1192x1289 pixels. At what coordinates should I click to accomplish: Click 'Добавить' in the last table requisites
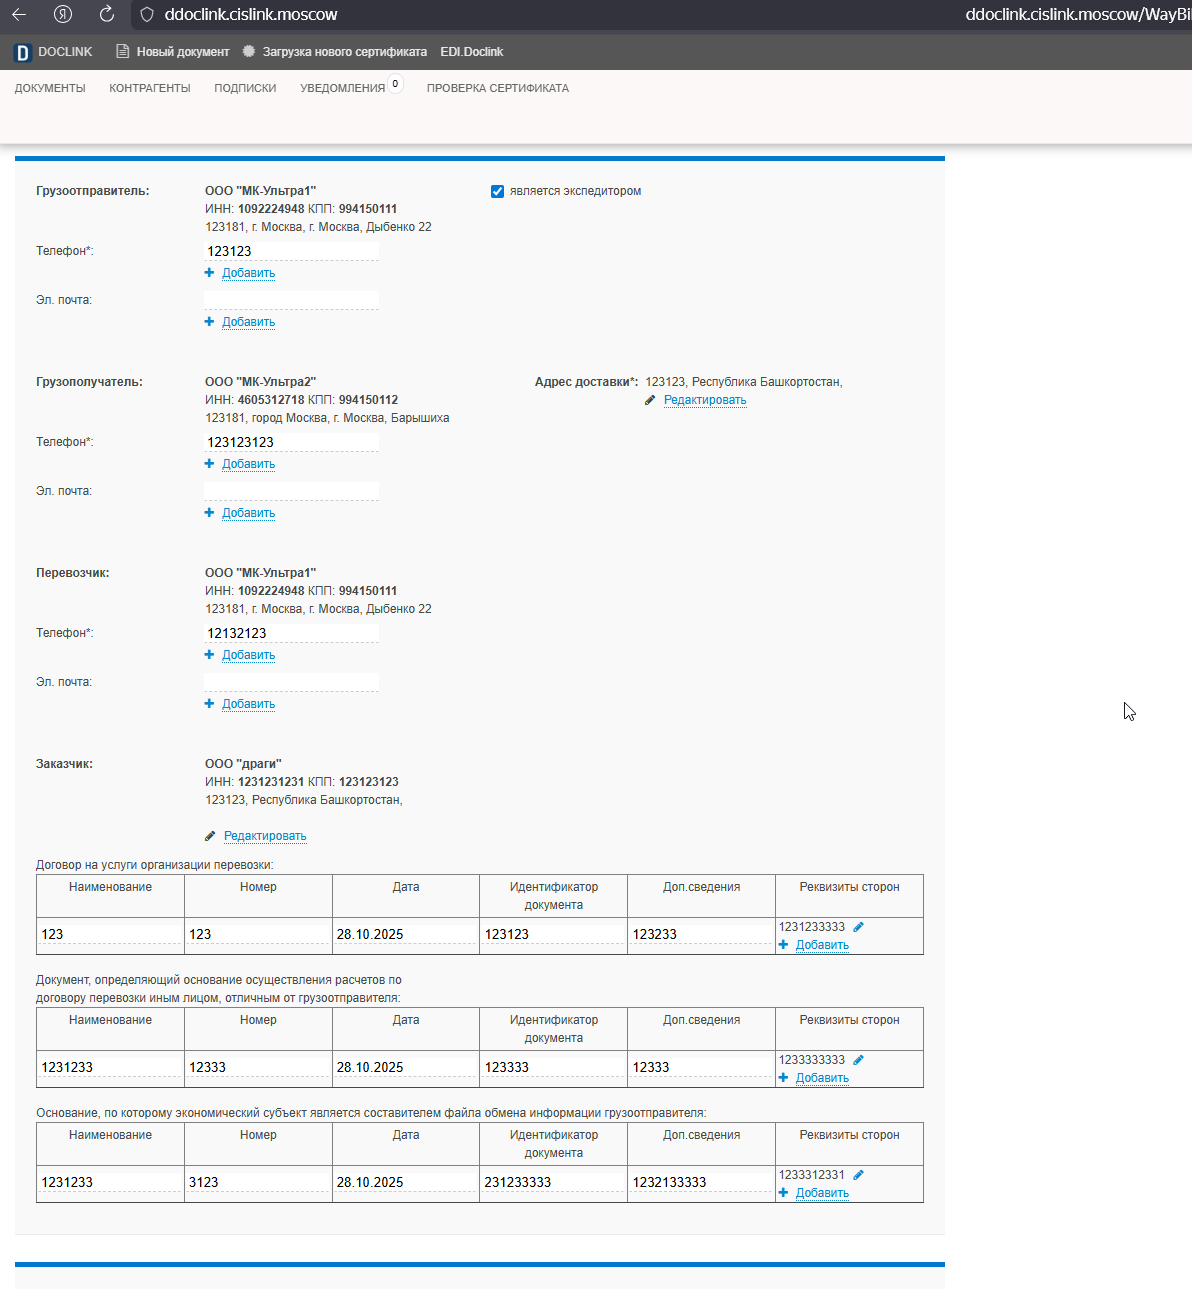[x=822, y=1193]
